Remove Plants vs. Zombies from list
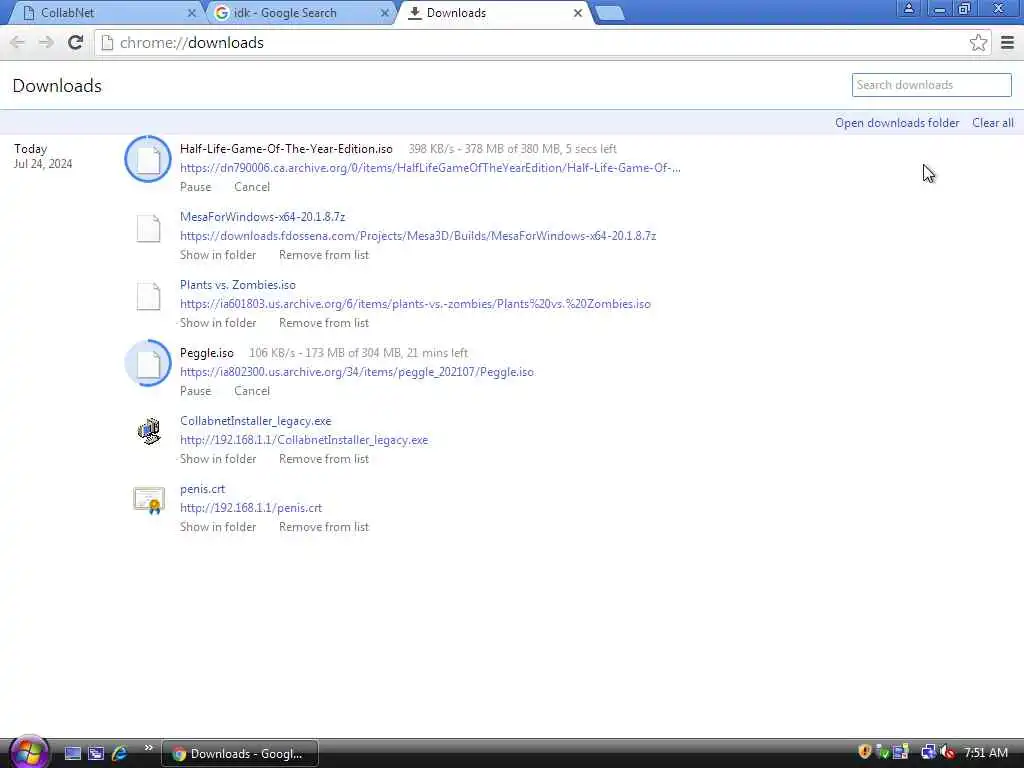 [x=323, y=323]
